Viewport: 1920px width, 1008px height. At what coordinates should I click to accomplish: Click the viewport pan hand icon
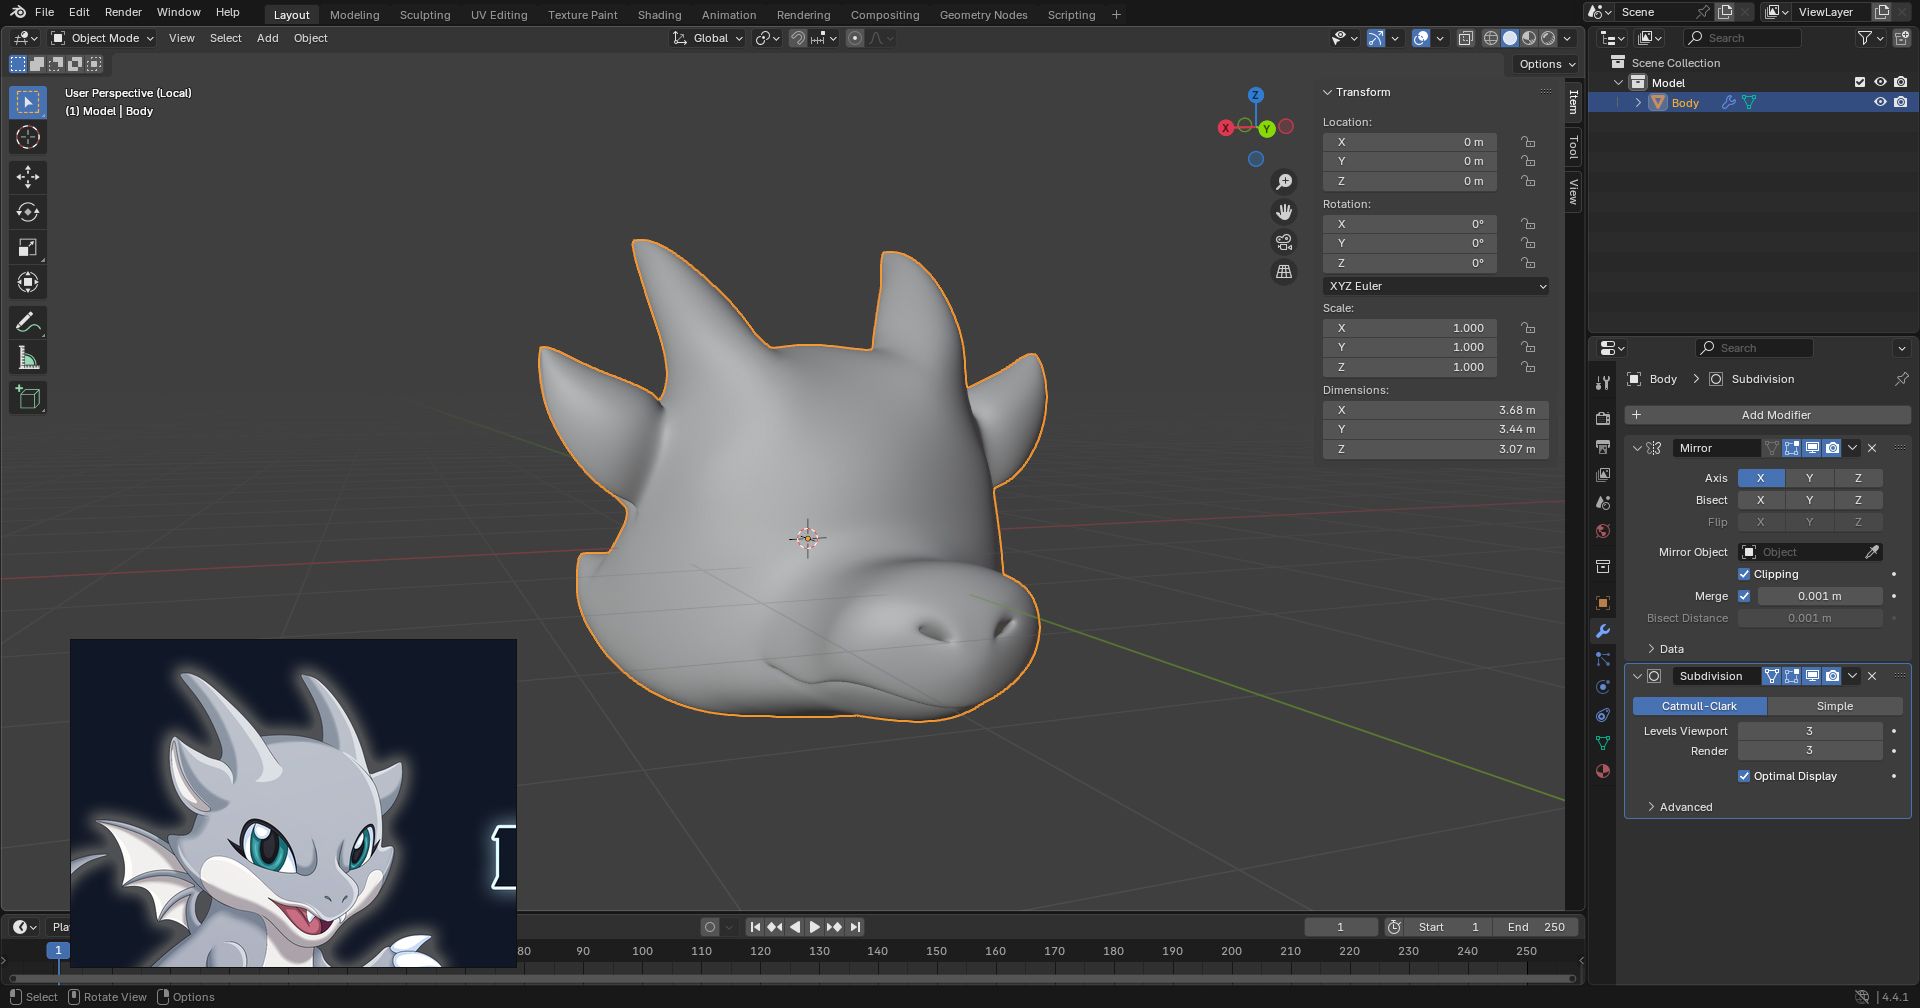[x=1284, y=212]
